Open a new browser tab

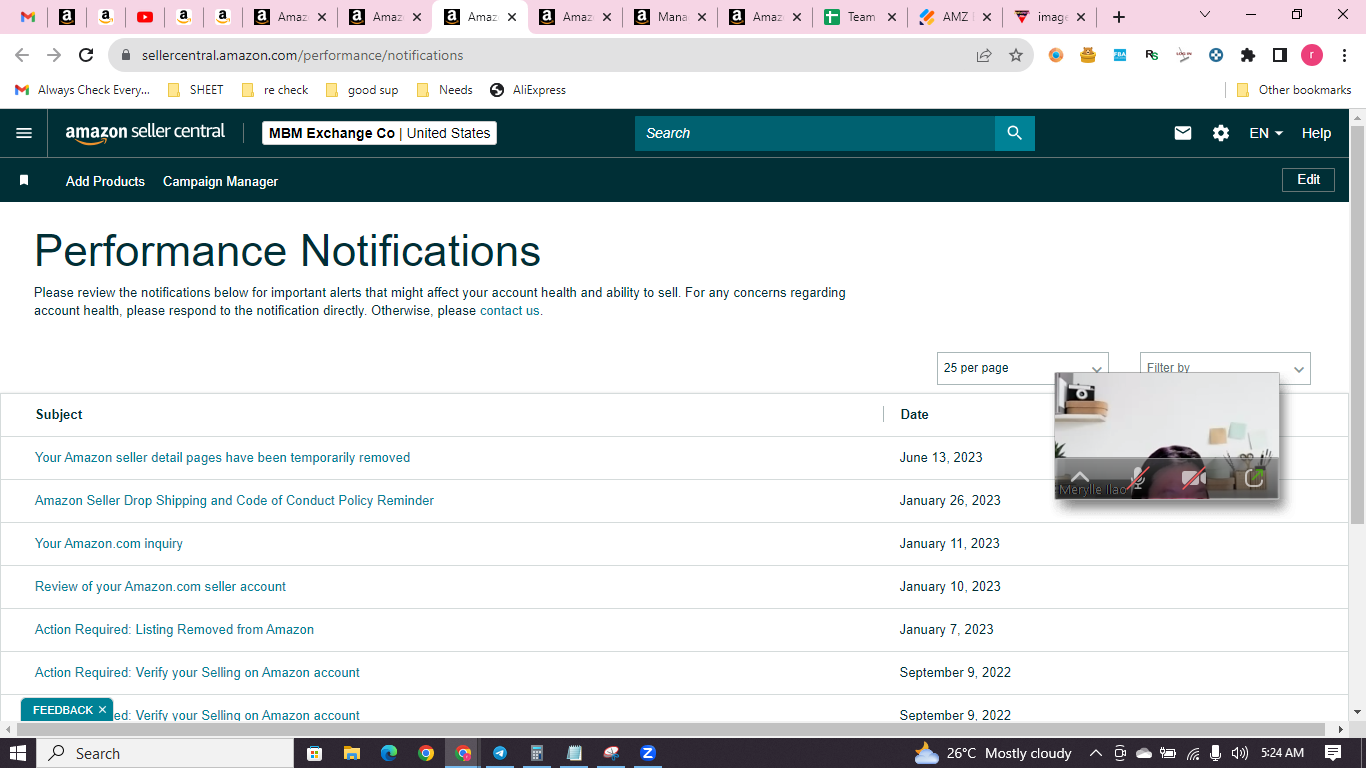click(1119, 17)
